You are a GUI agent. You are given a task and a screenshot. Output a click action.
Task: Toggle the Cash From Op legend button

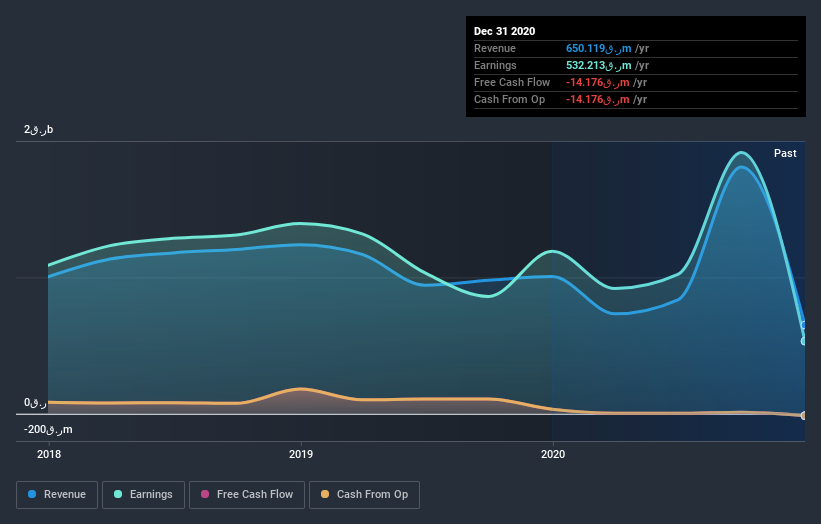364,495
